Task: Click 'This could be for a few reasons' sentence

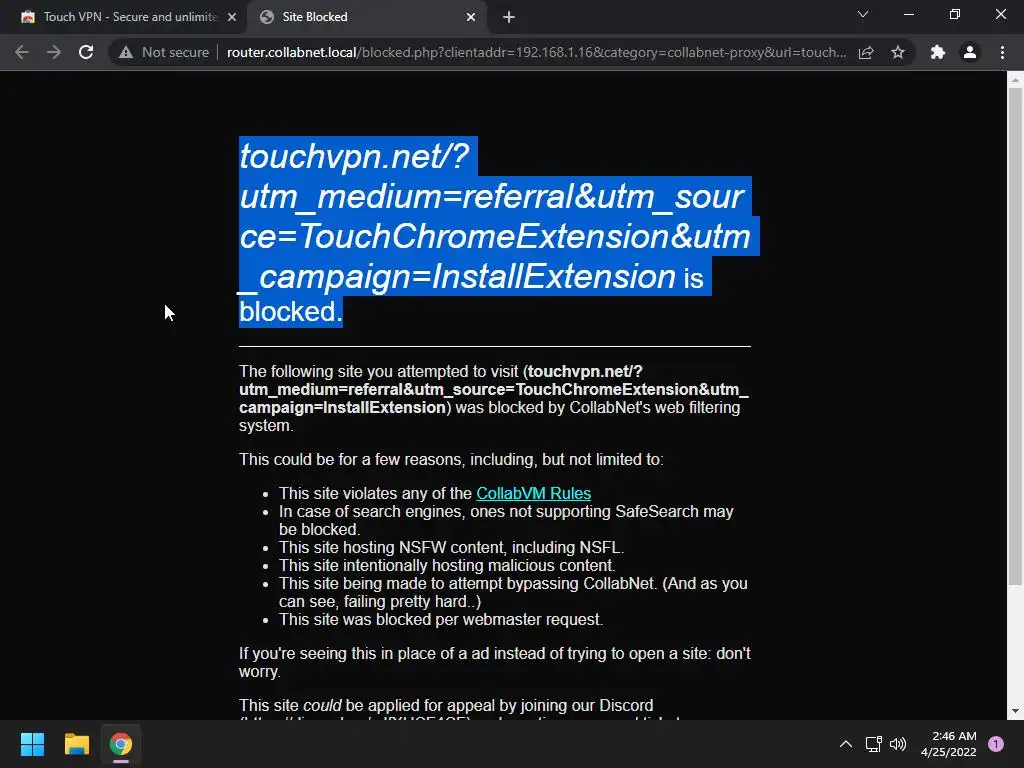Action: [x=451, y=459]
